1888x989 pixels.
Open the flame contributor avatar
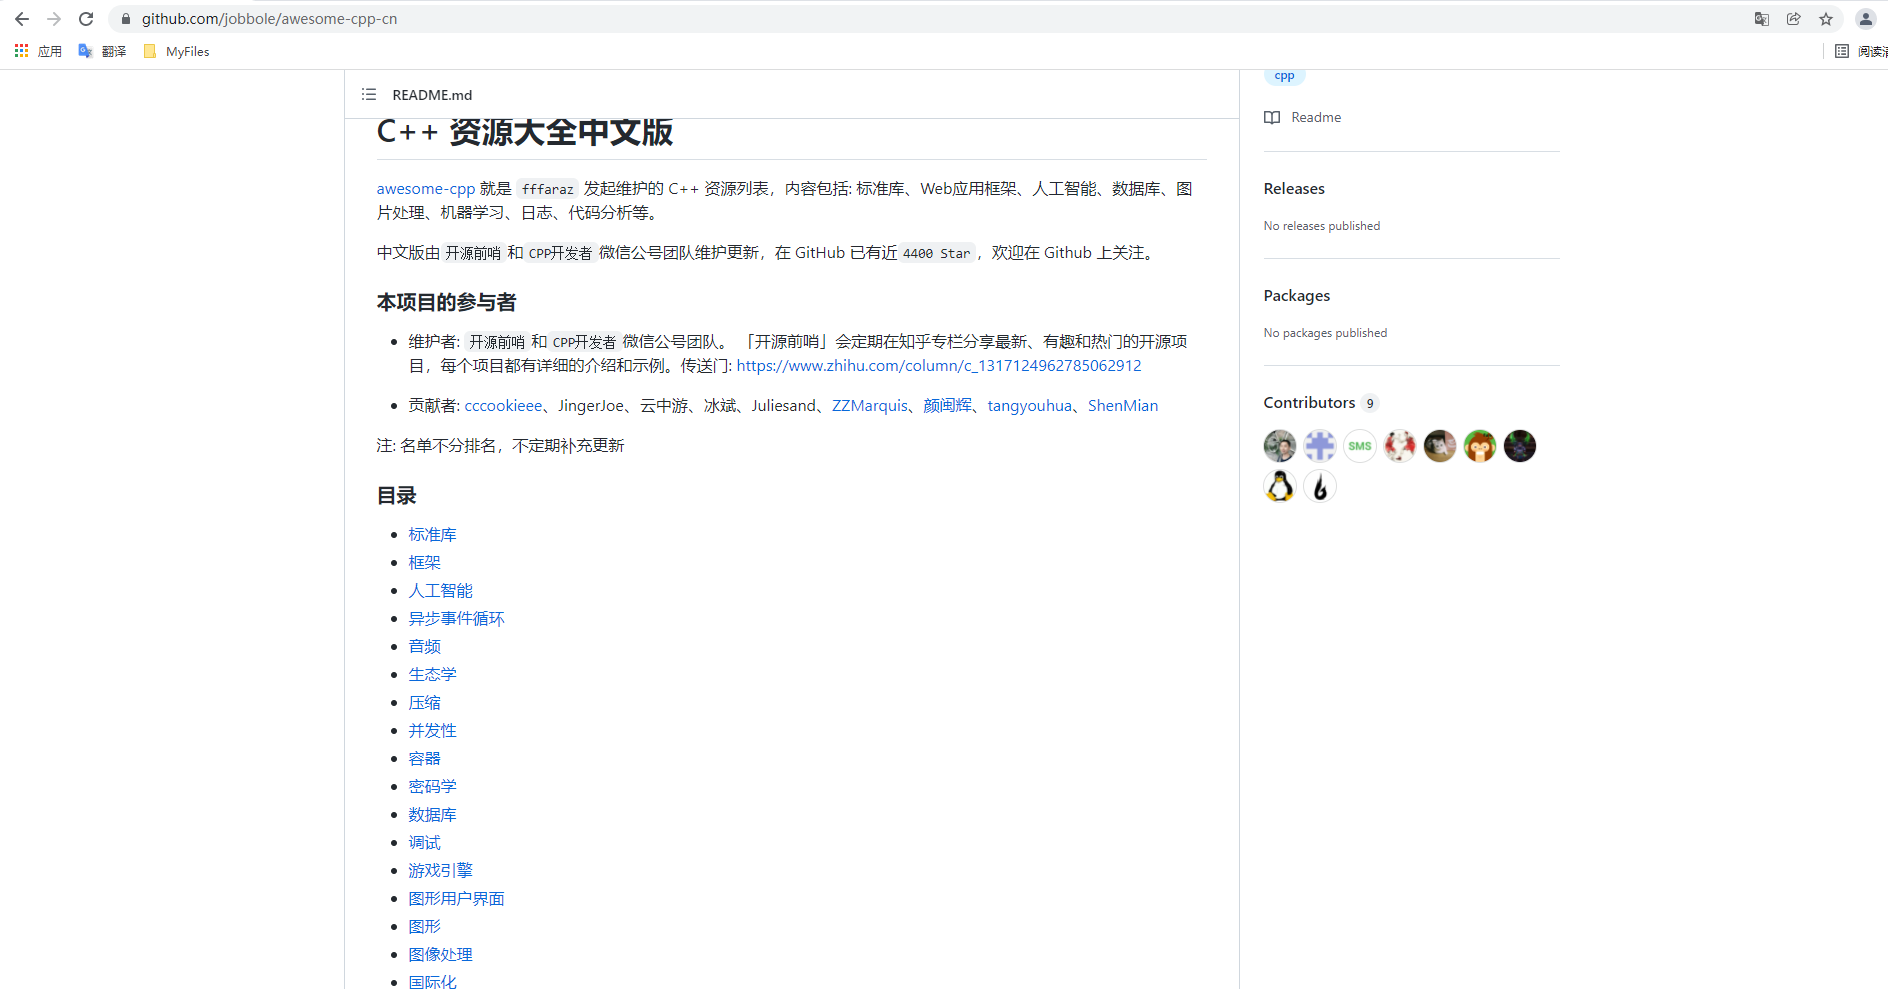pos(1320,486)
